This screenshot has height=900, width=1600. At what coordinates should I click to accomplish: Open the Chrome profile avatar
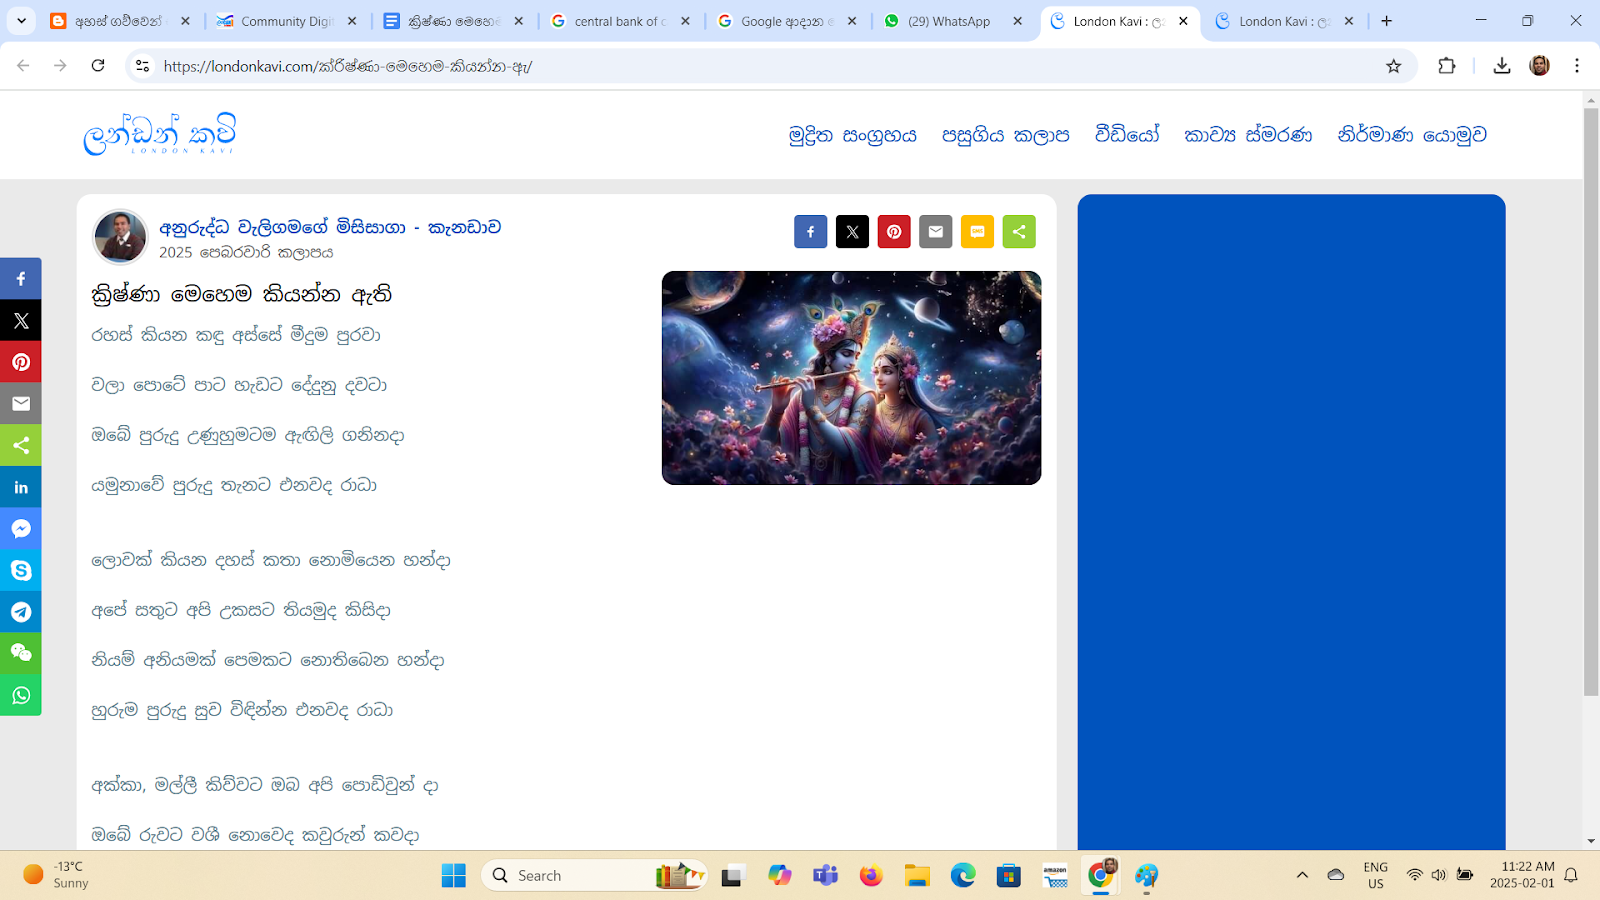pos(1540,66)
